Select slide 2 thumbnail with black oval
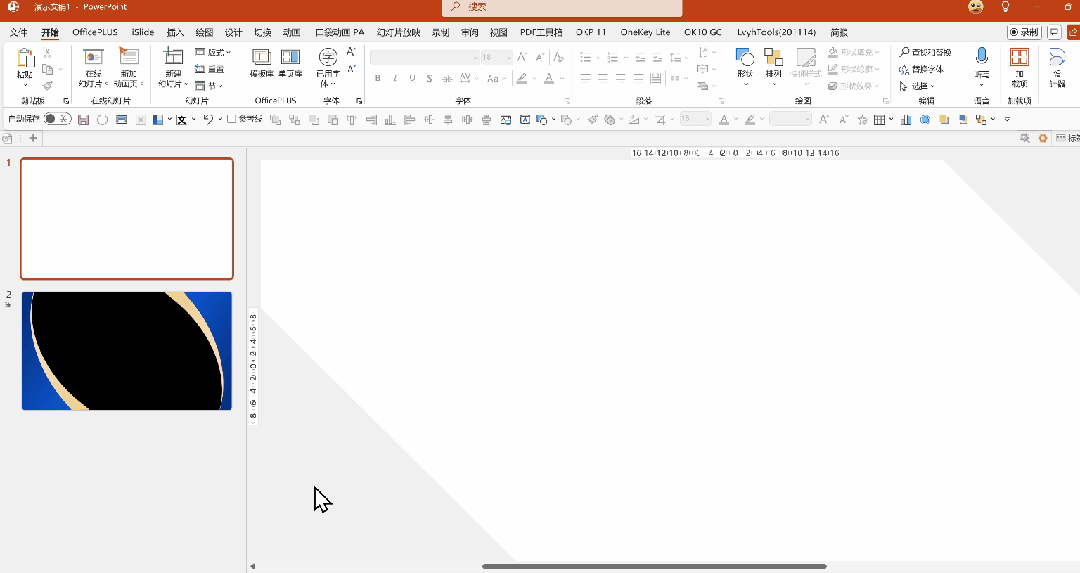This screenshot has height=573, width=1080. click(x=127, y=351)
